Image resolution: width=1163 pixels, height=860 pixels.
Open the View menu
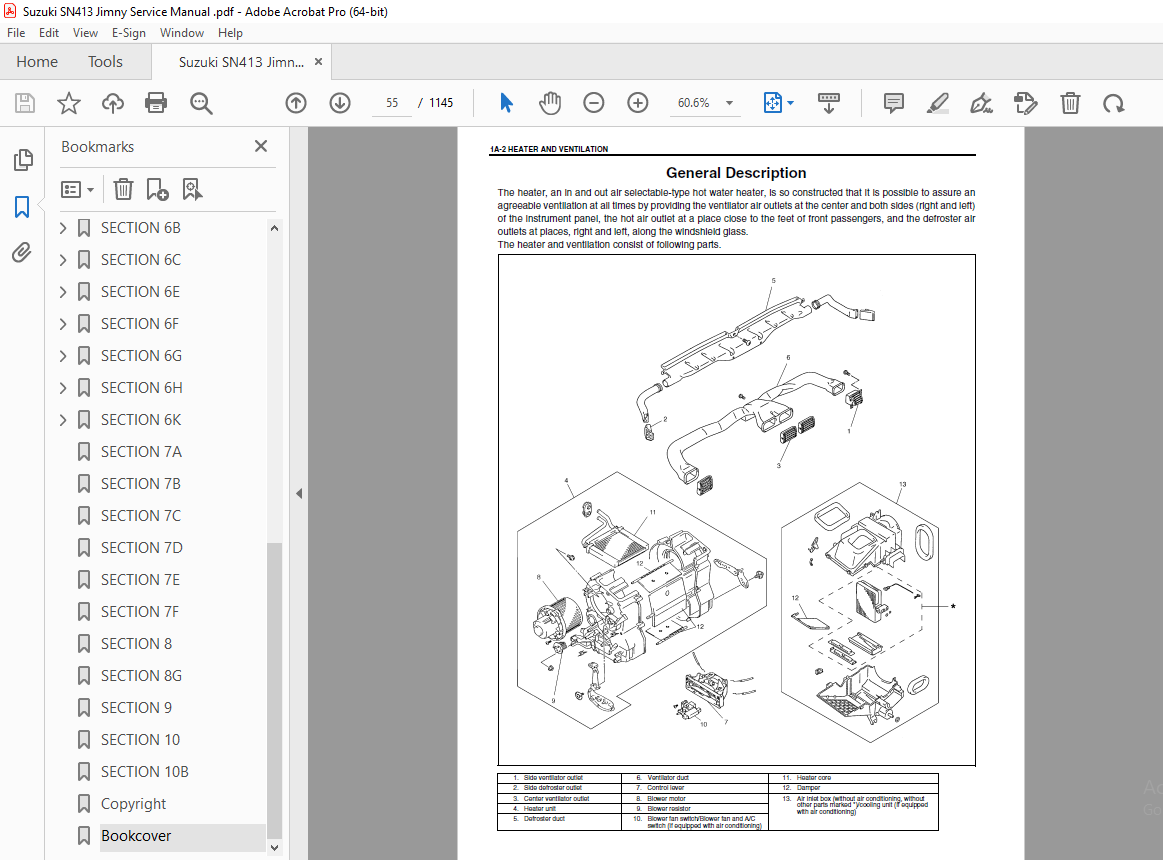(x=85, y=33)
